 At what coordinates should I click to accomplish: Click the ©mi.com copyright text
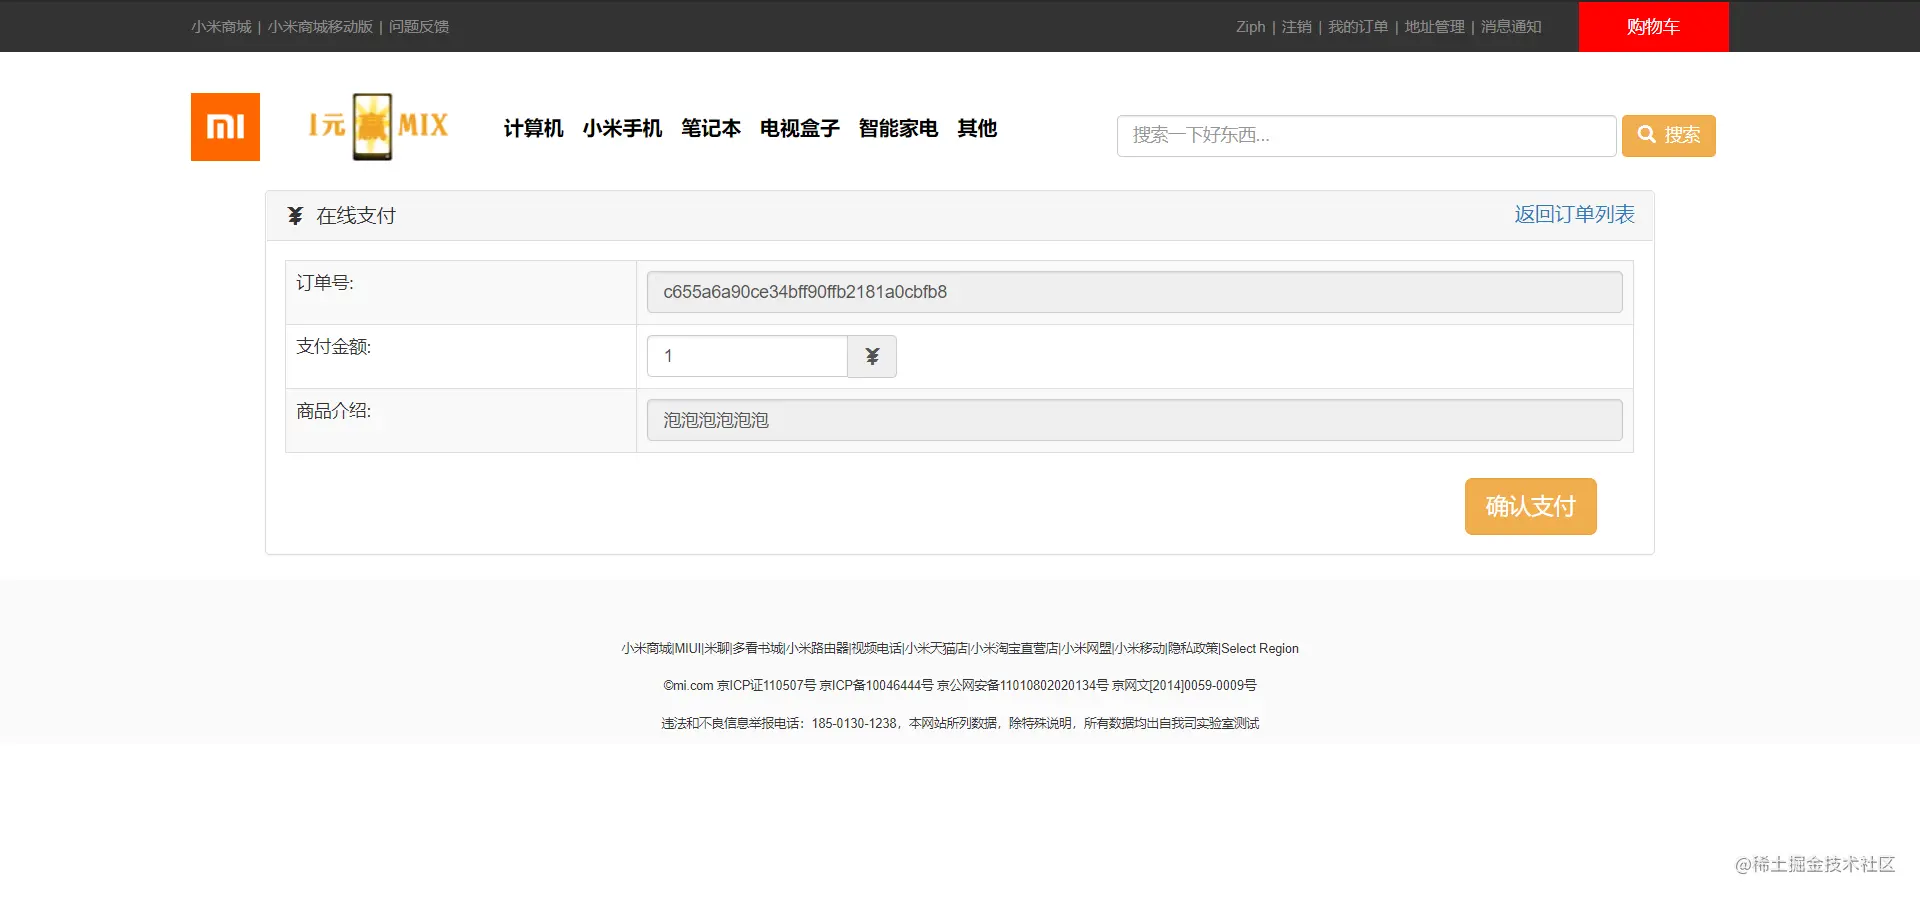tap(688, 686)
